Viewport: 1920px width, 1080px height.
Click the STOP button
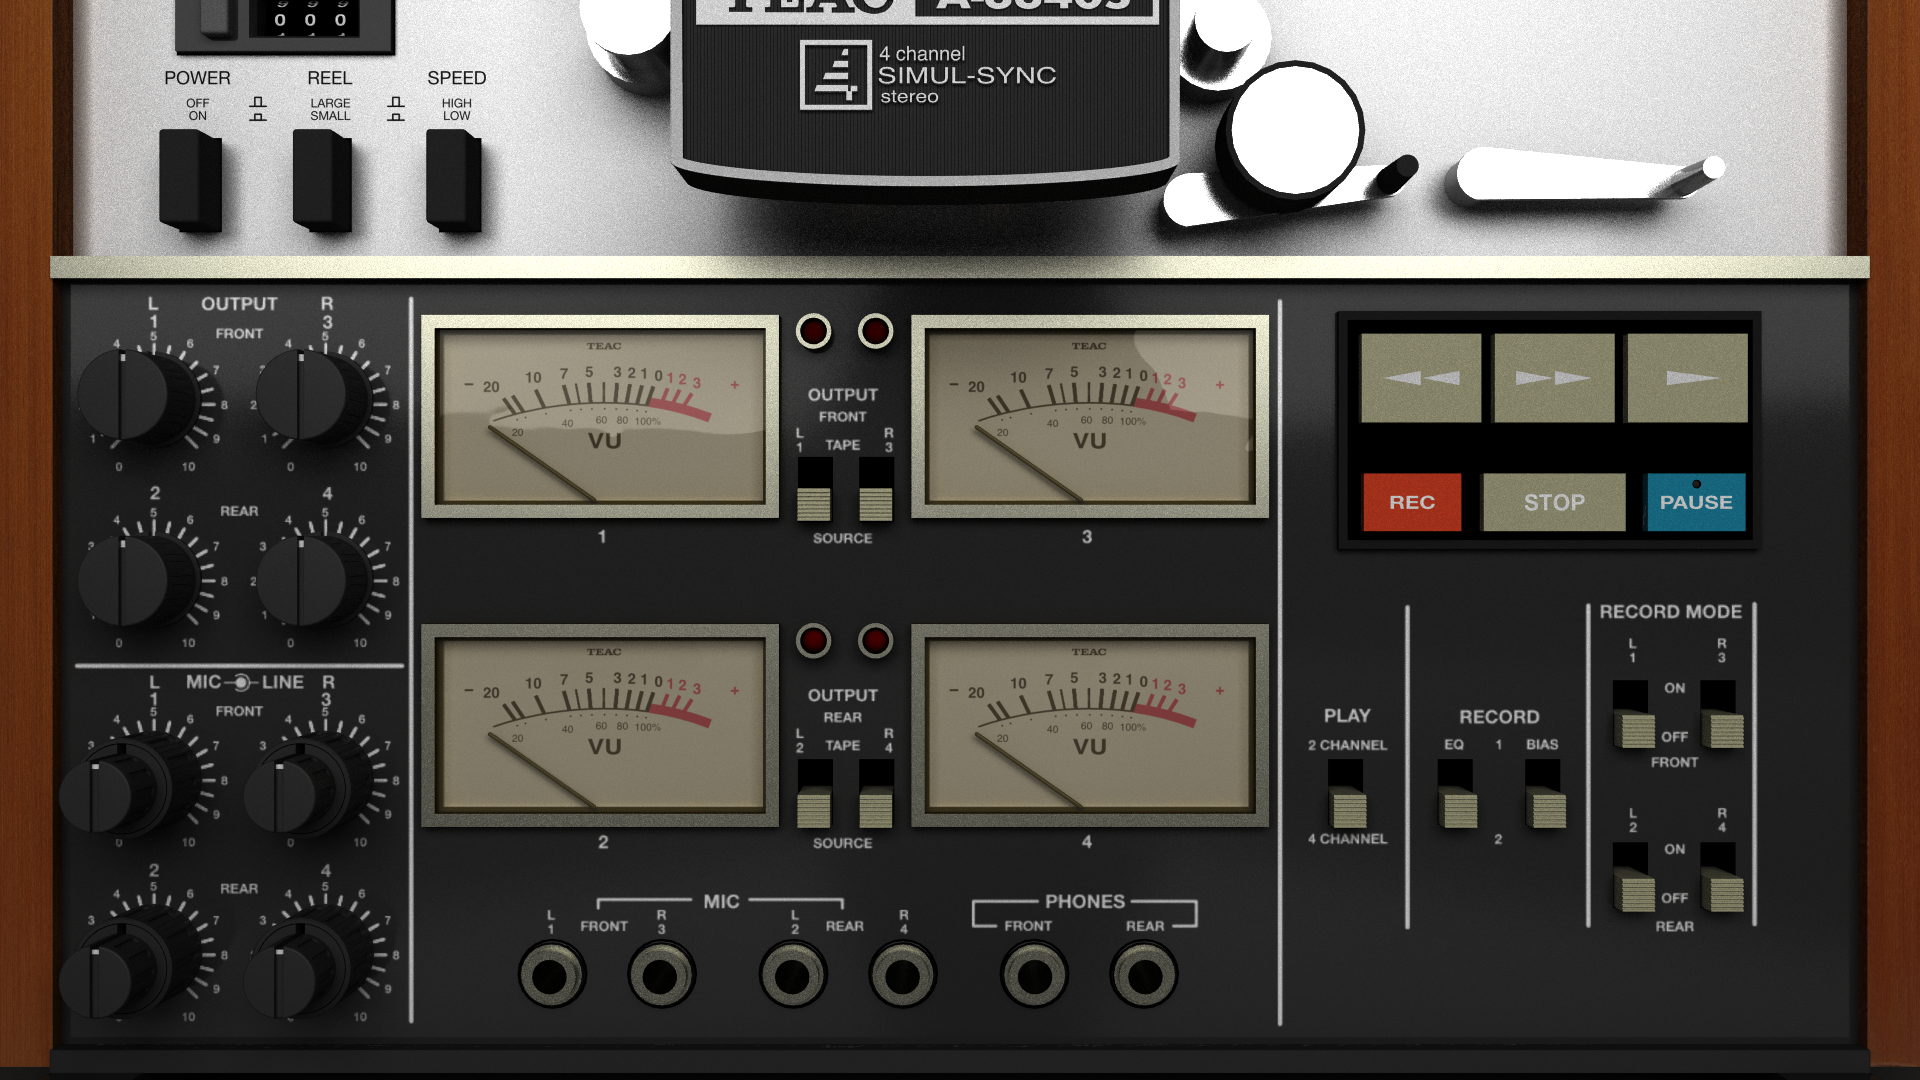[1553, 502]
